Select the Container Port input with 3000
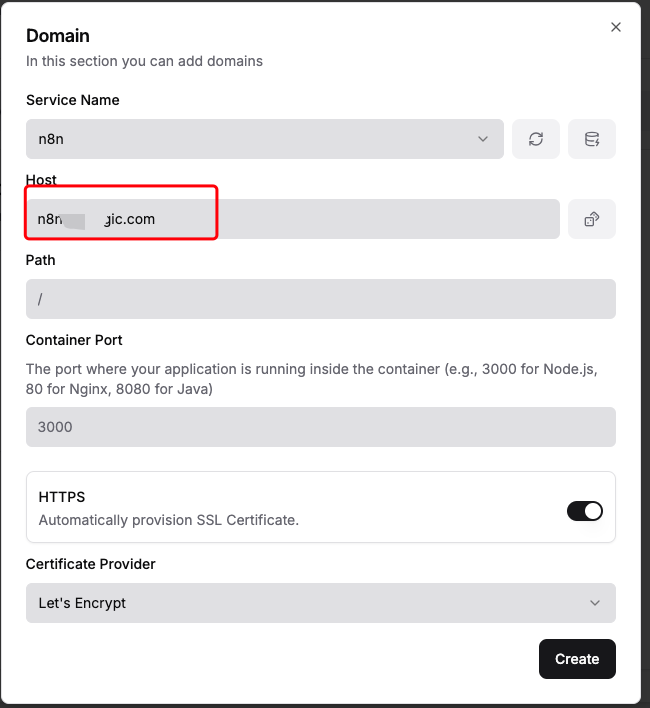Viewport: 650px width, 708px height. tap(320, 427)
